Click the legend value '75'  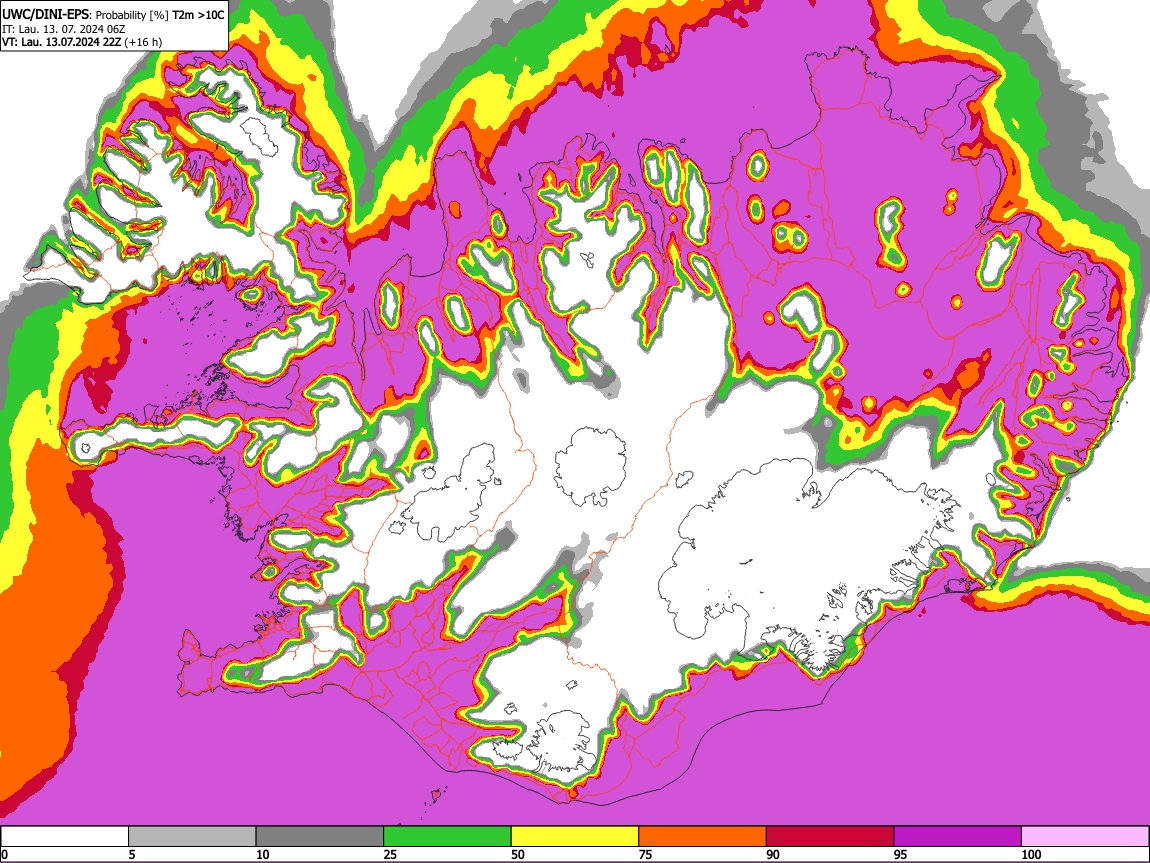click(645, 854)
